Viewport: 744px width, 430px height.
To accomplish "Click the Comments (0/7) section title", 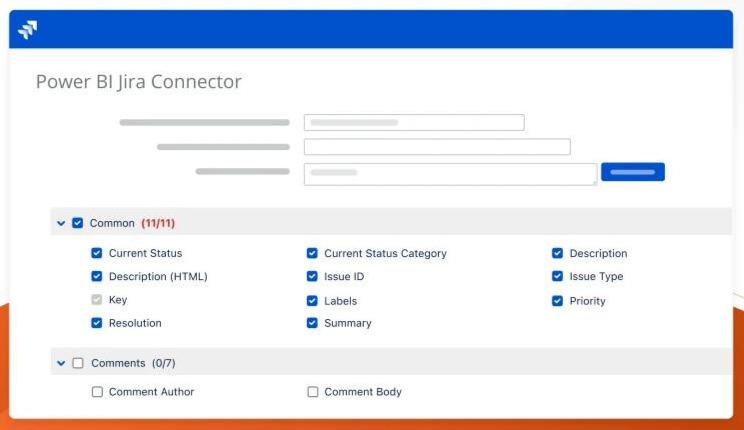I will click(x=133, y=363).
